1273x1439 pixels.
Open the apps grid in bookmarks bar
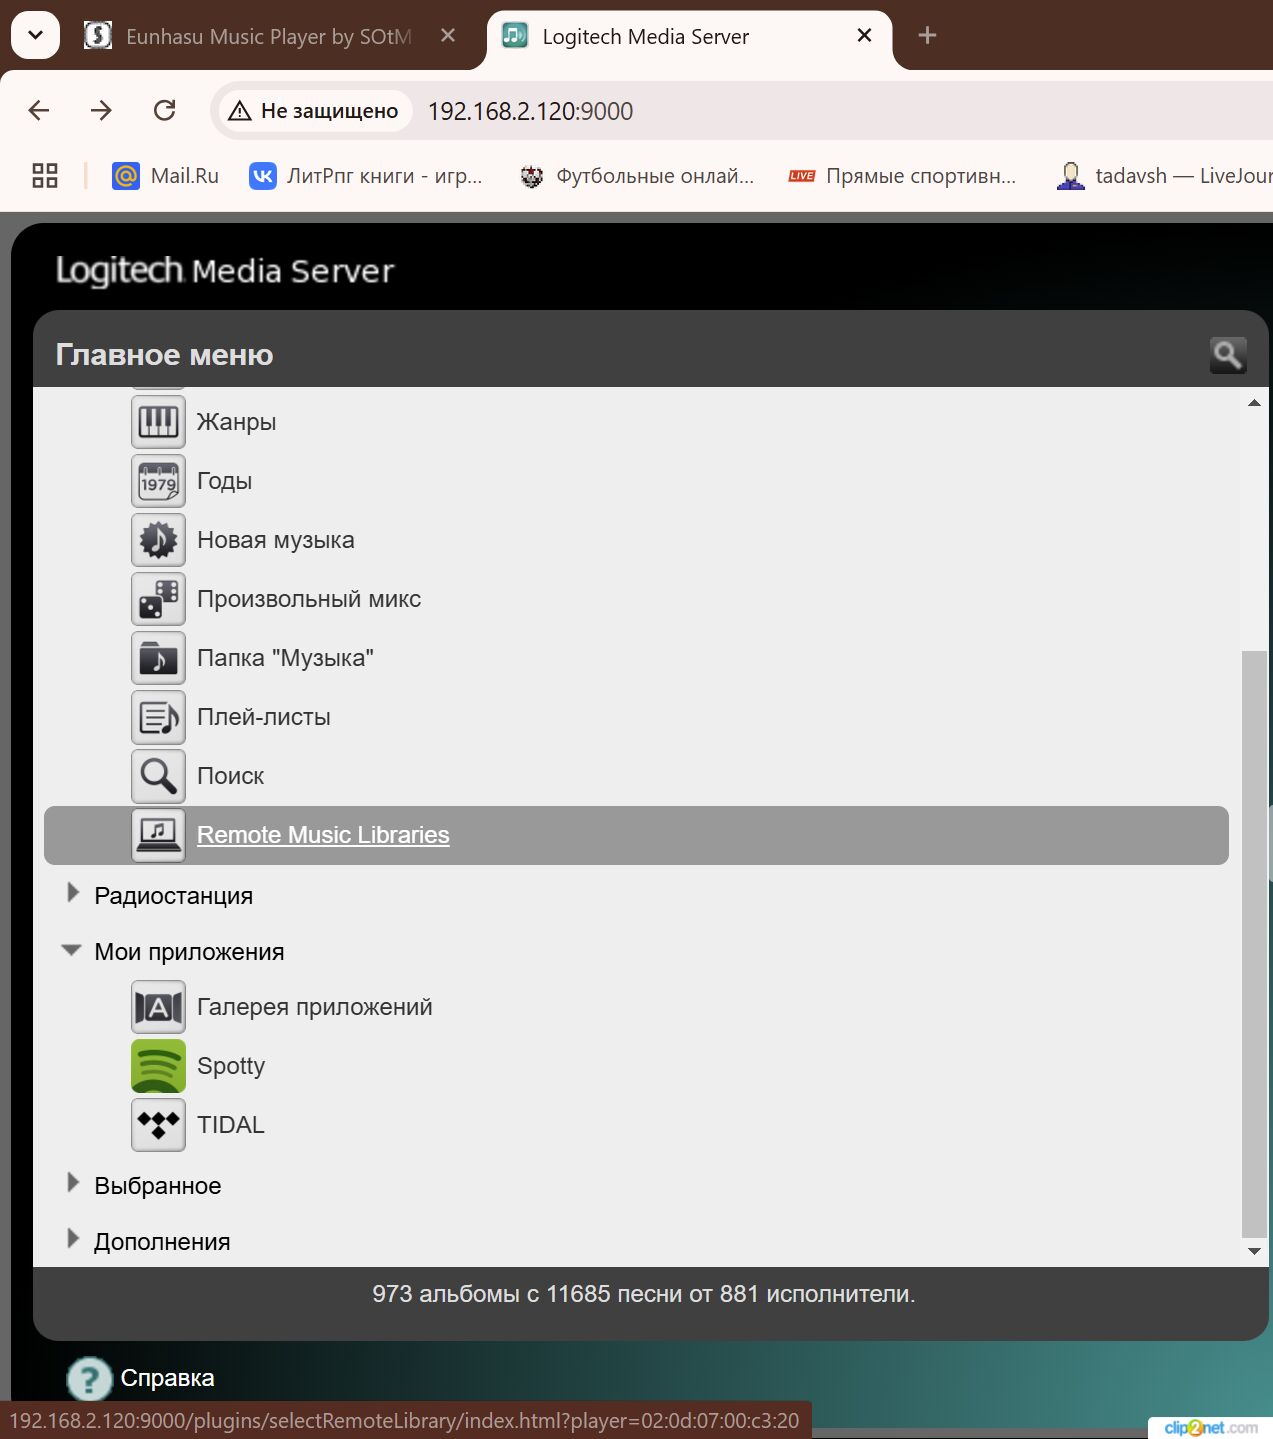45,176
